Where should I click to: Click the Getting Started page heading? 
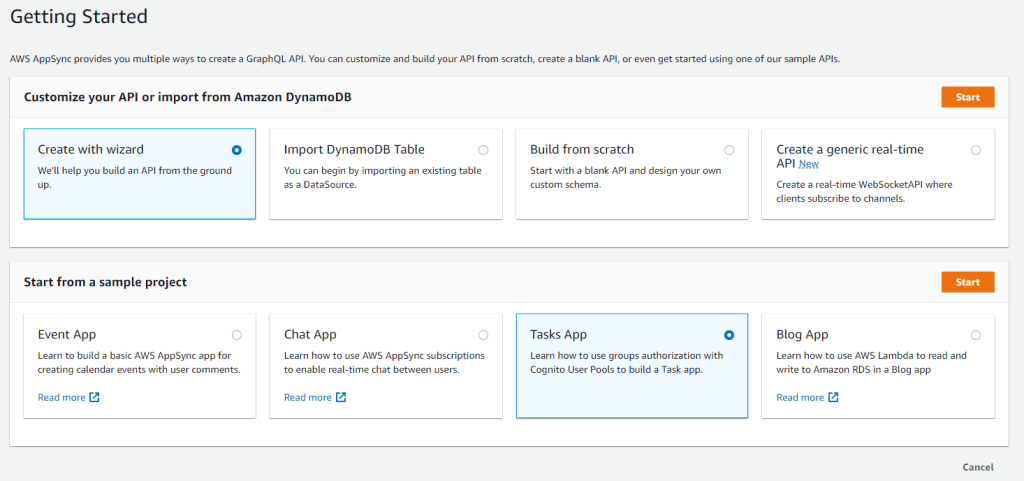point(79,17)
